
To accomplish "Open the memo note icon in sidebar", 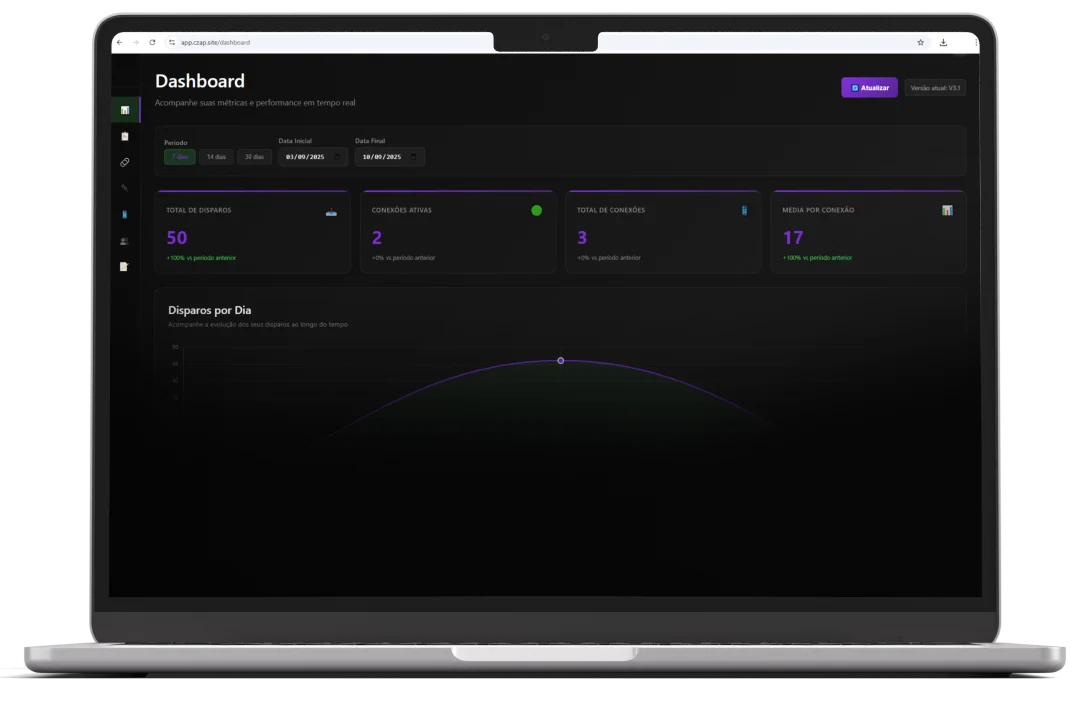I will pos(124,267).
